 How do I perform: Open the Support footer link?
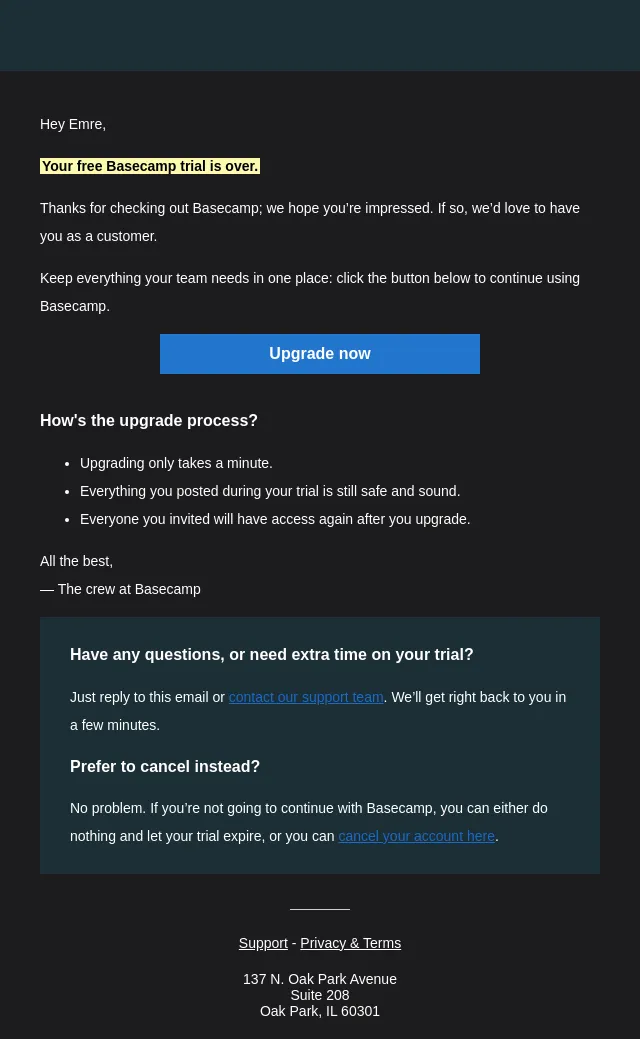coord(263,943)
